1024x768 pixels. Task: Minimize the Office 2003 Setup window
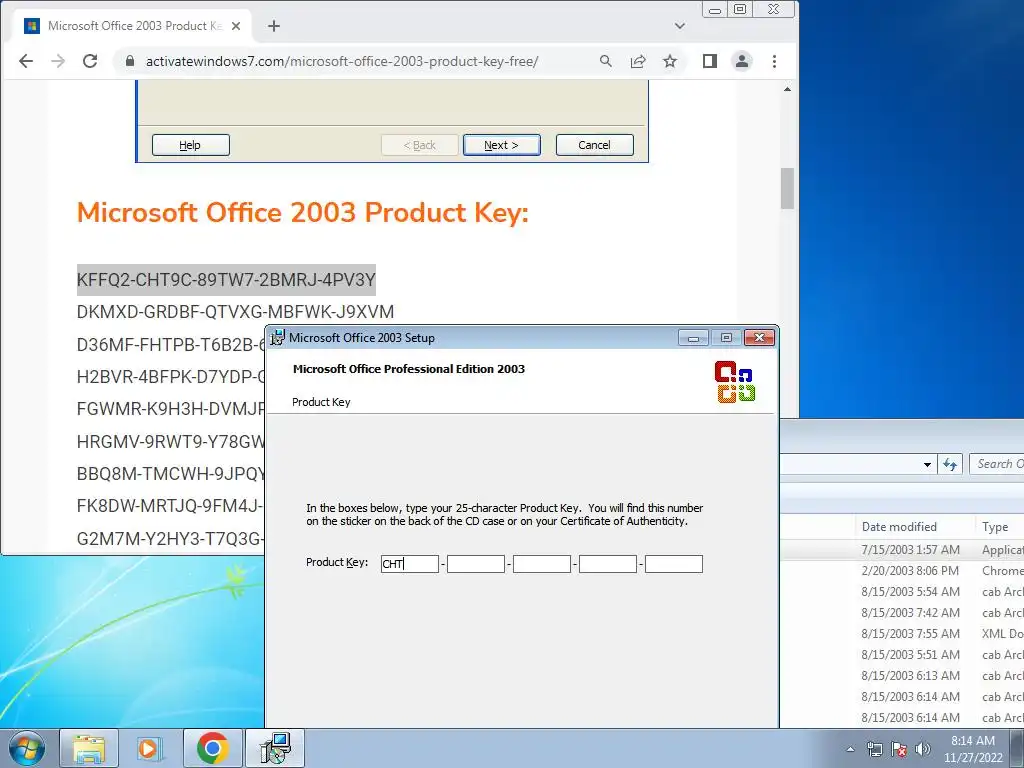pyautogui.click(x=694, y=338)
